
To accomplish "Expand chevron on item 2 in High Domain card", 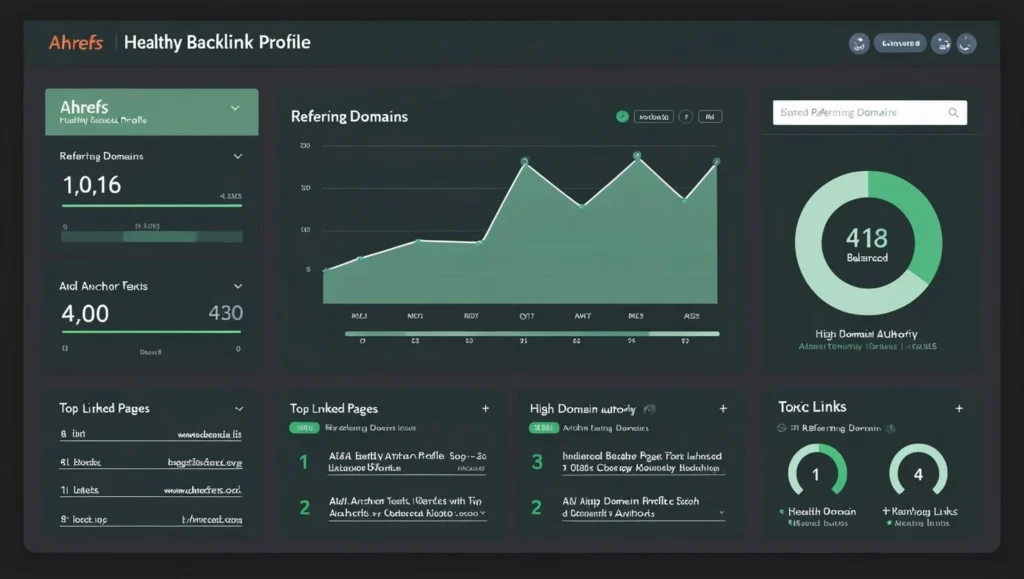I will point(722,513).
